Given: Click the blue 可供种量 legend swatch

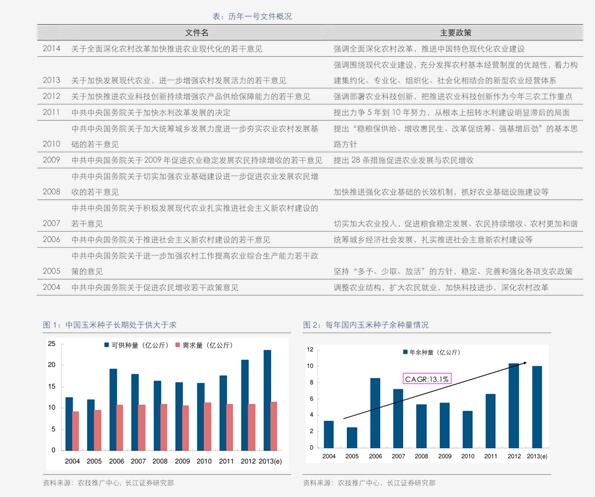Looking at the screenshot, I should click(106, 345).
